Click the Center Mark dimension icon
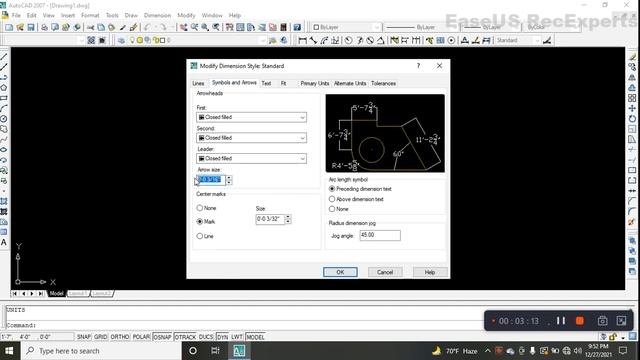 coord(451,40)
